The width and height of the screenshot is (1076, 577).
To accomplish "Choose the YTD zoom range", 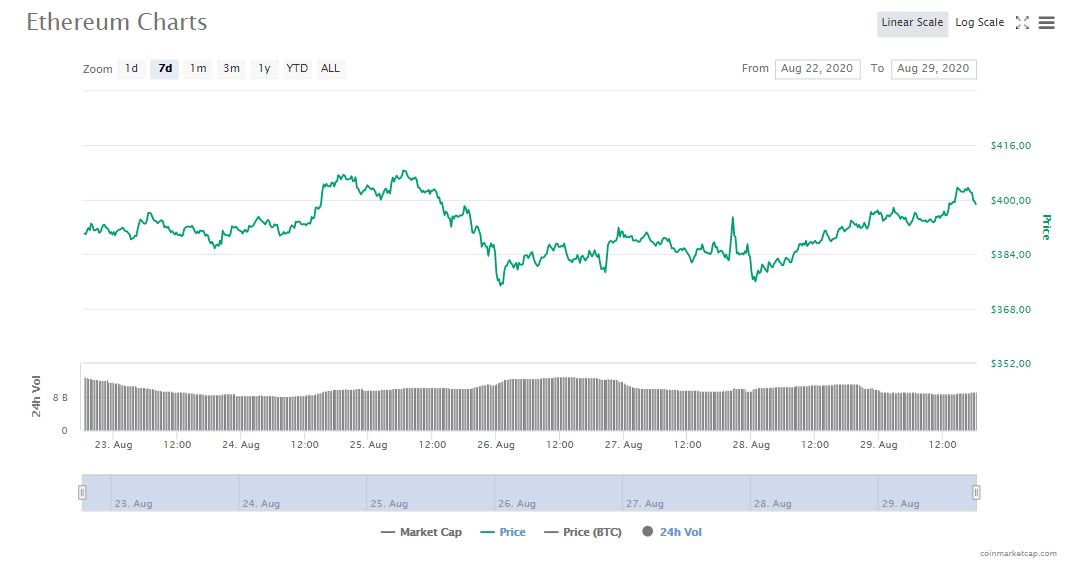I will [297, 69].
